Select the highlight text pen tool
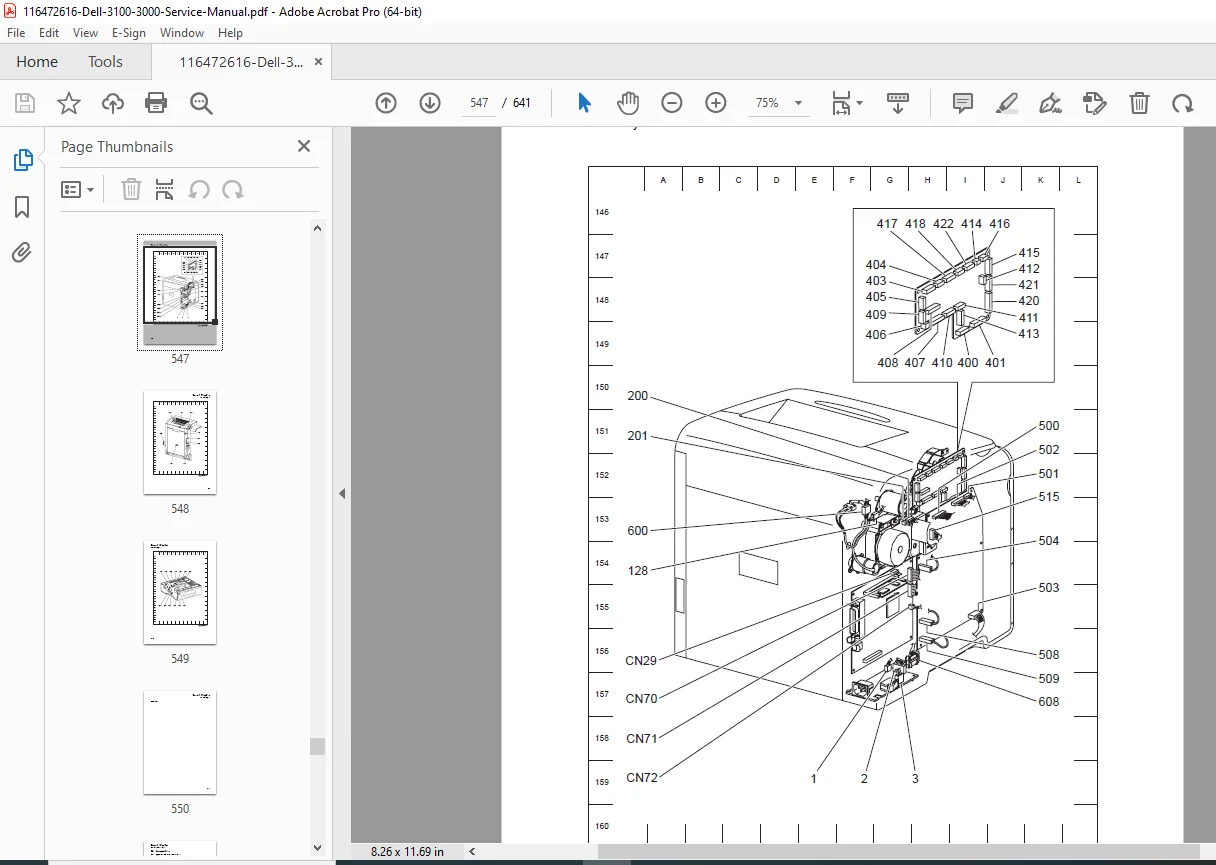This screenshot has width=1216, height=865. (1007, 103)
